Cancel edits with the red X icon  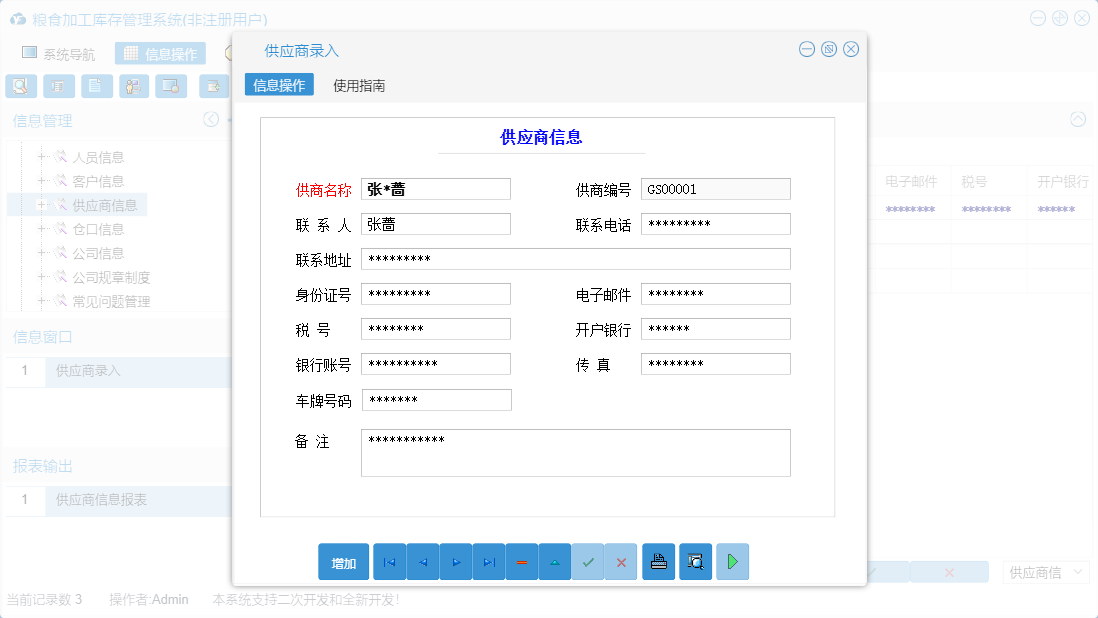coord(620,561)
